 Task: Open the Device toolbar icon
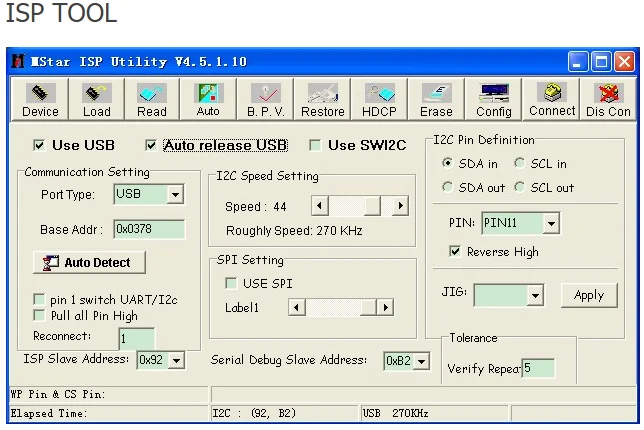(40, 99)
